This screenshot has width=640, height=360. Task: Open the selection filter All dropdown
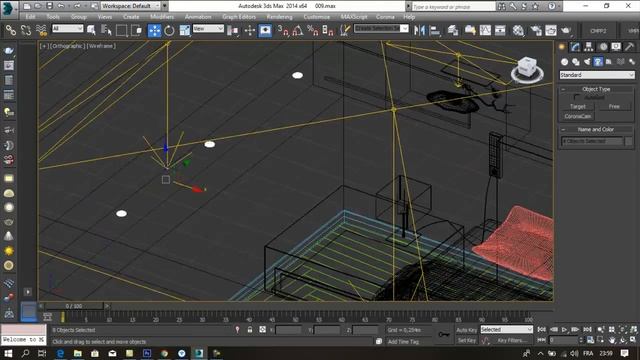[68, 29]
